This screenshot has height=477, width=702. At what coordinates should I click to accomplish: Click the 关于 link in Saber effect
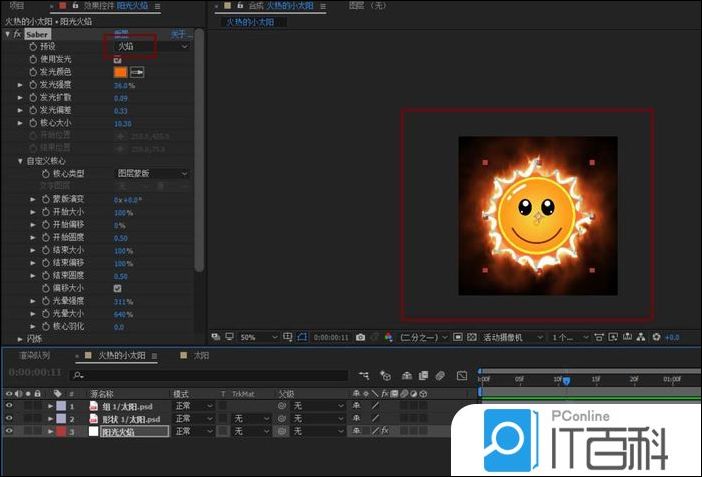(x=180, y=34)
